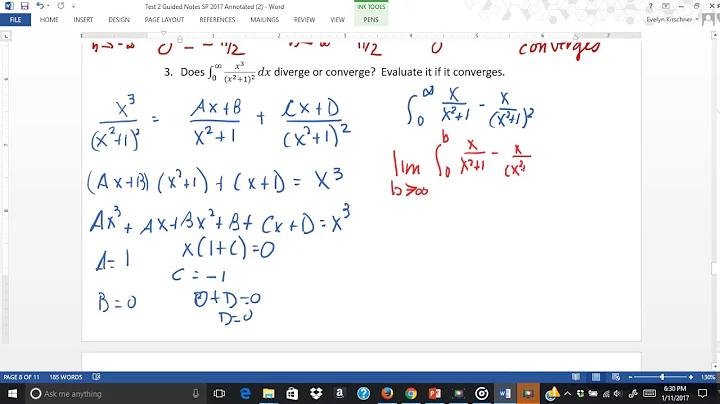Click the touch keyboard icon in system tray

click(649, 393)
